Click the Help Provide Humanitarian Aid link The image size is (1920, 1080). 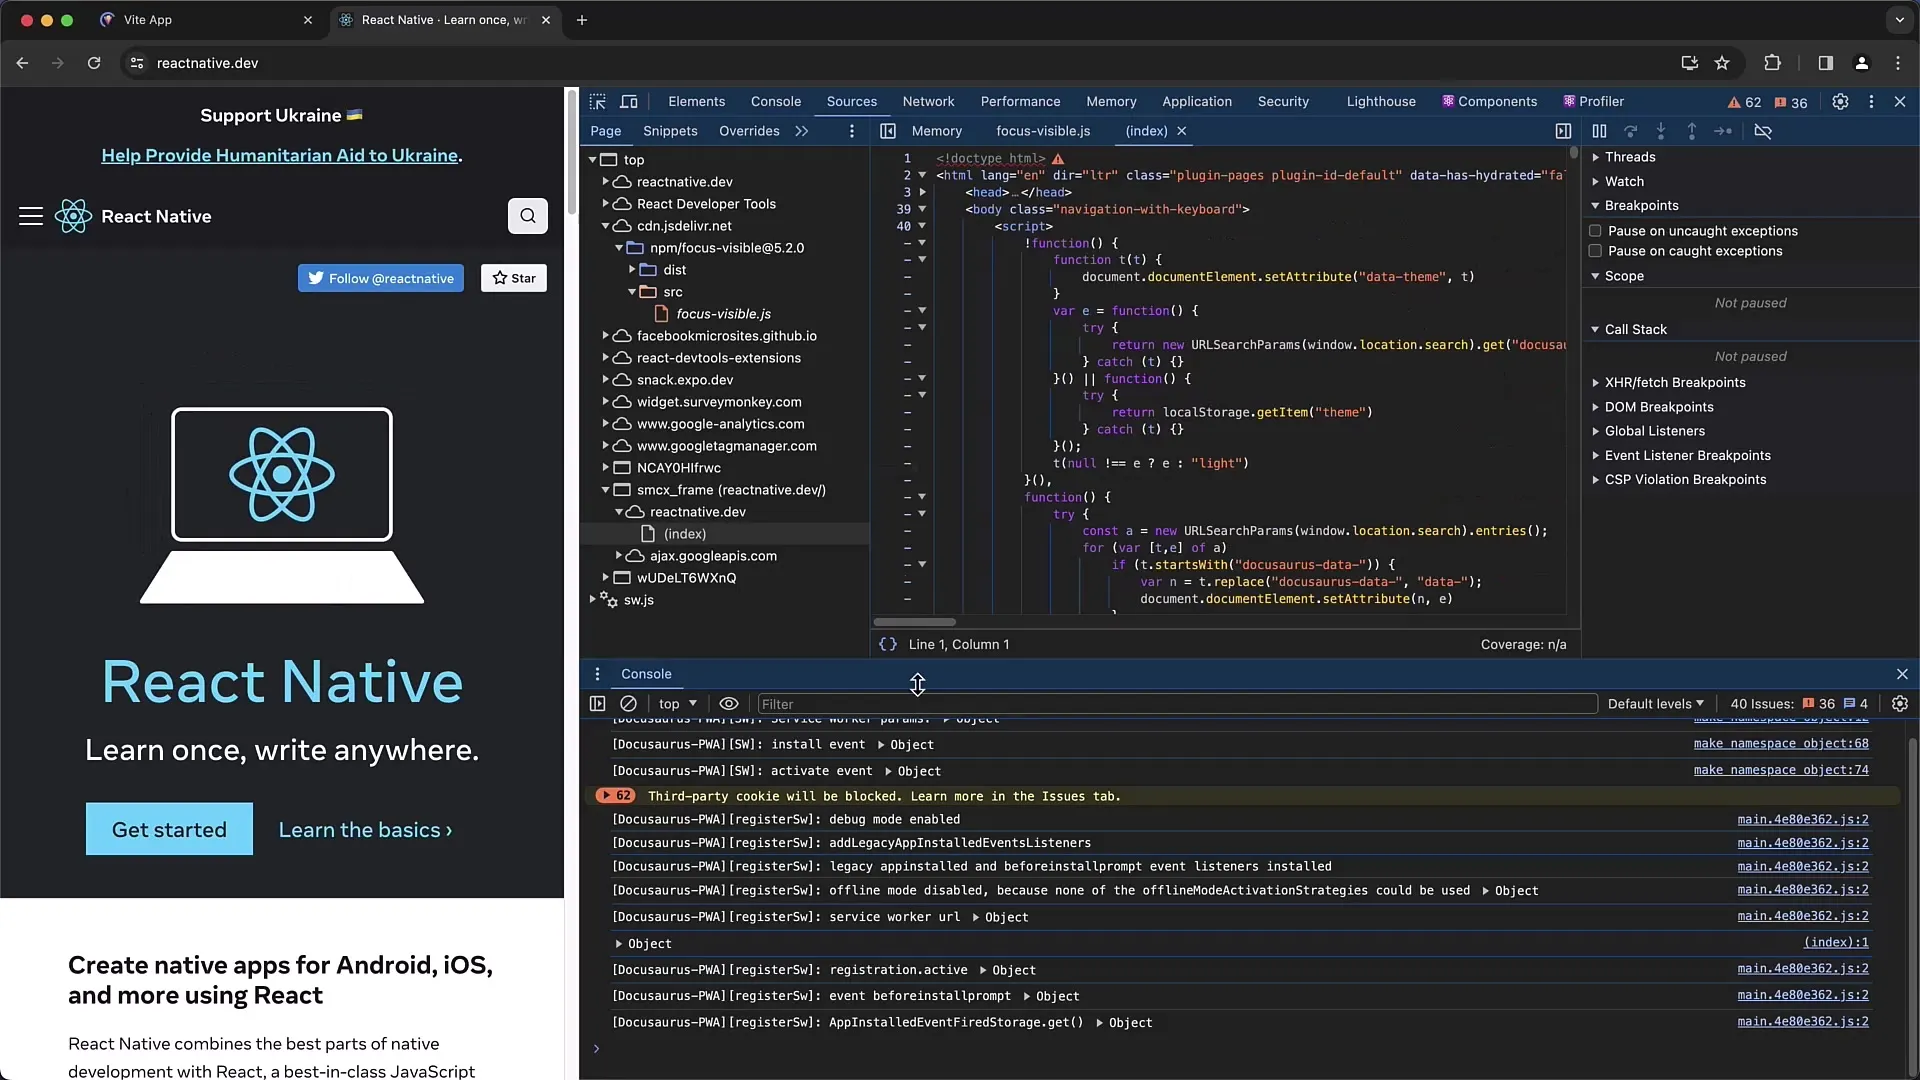coord(281,154)
